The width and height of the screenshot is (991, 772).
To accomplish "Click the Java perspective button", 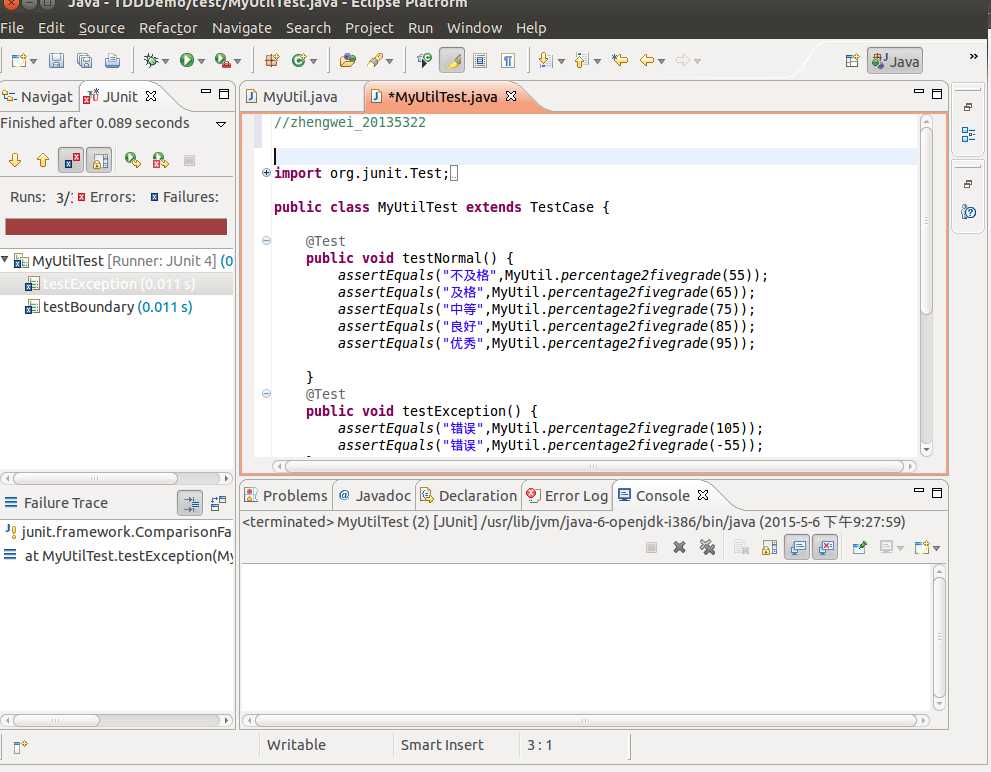I will 894,61.
